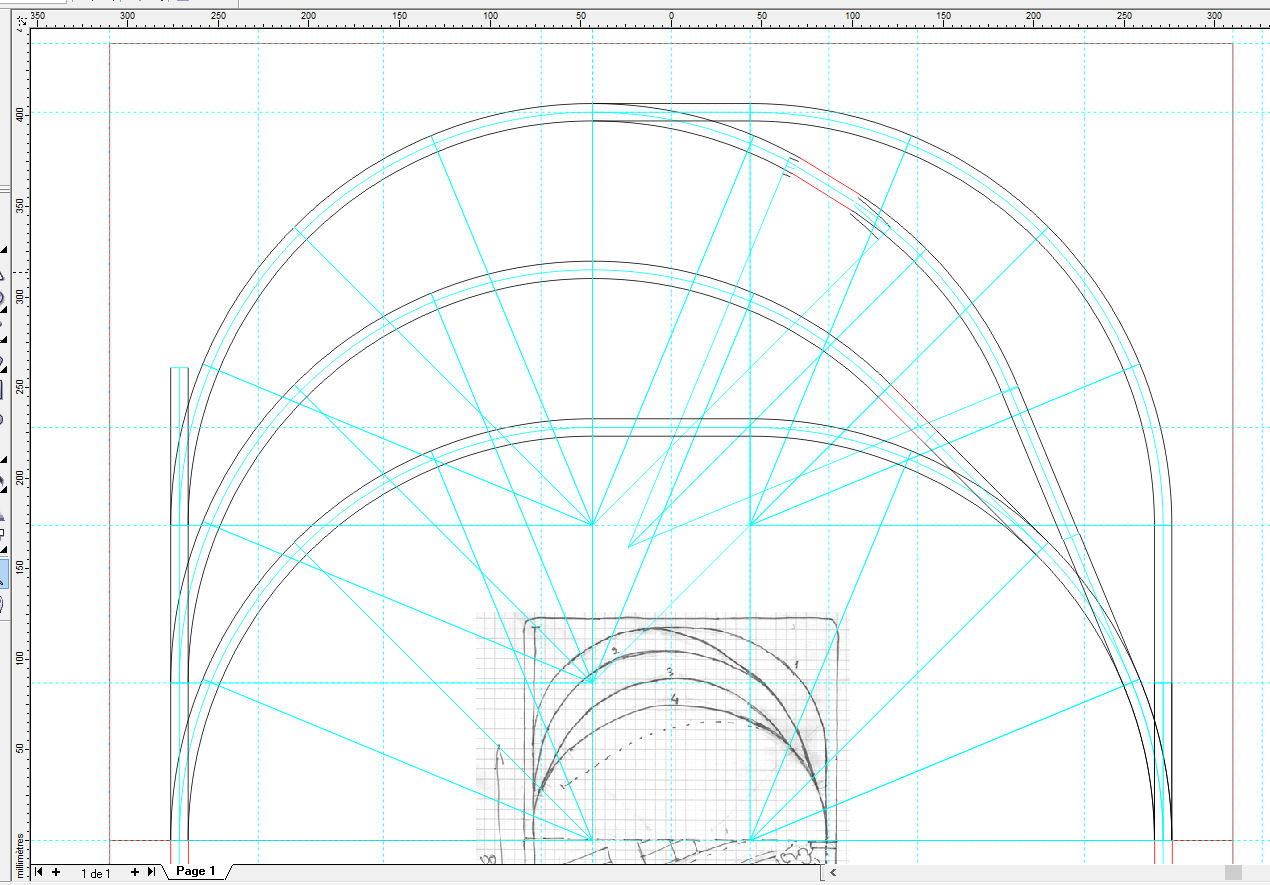Add a page before with left plus
The height and width of the screenshot is (885, 1270).
coord(56,872)
